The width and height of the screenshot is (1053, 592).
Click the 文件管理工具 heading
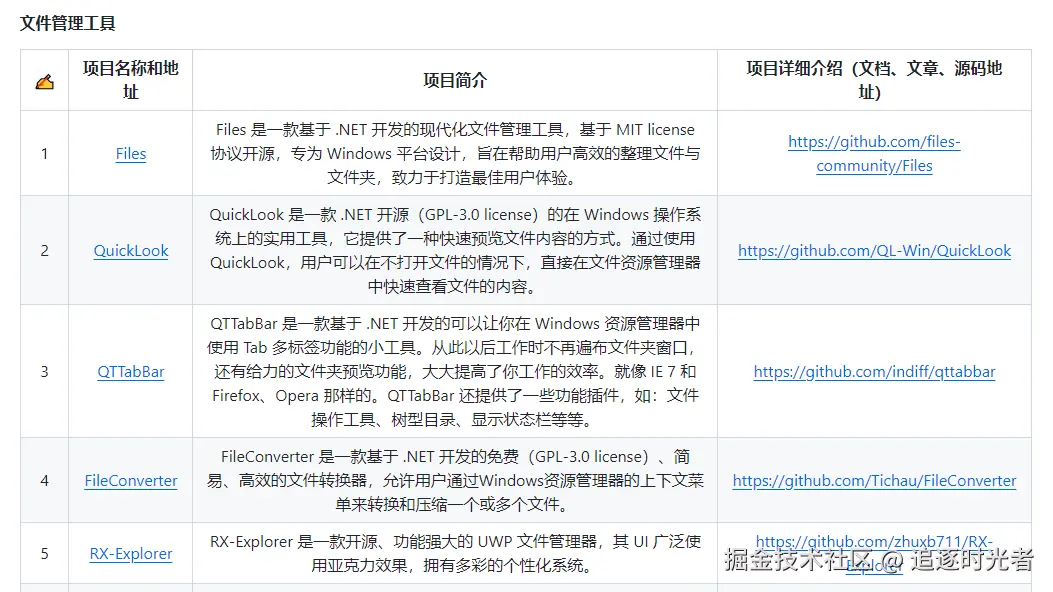pyautogui.click(x=67, y=23)
